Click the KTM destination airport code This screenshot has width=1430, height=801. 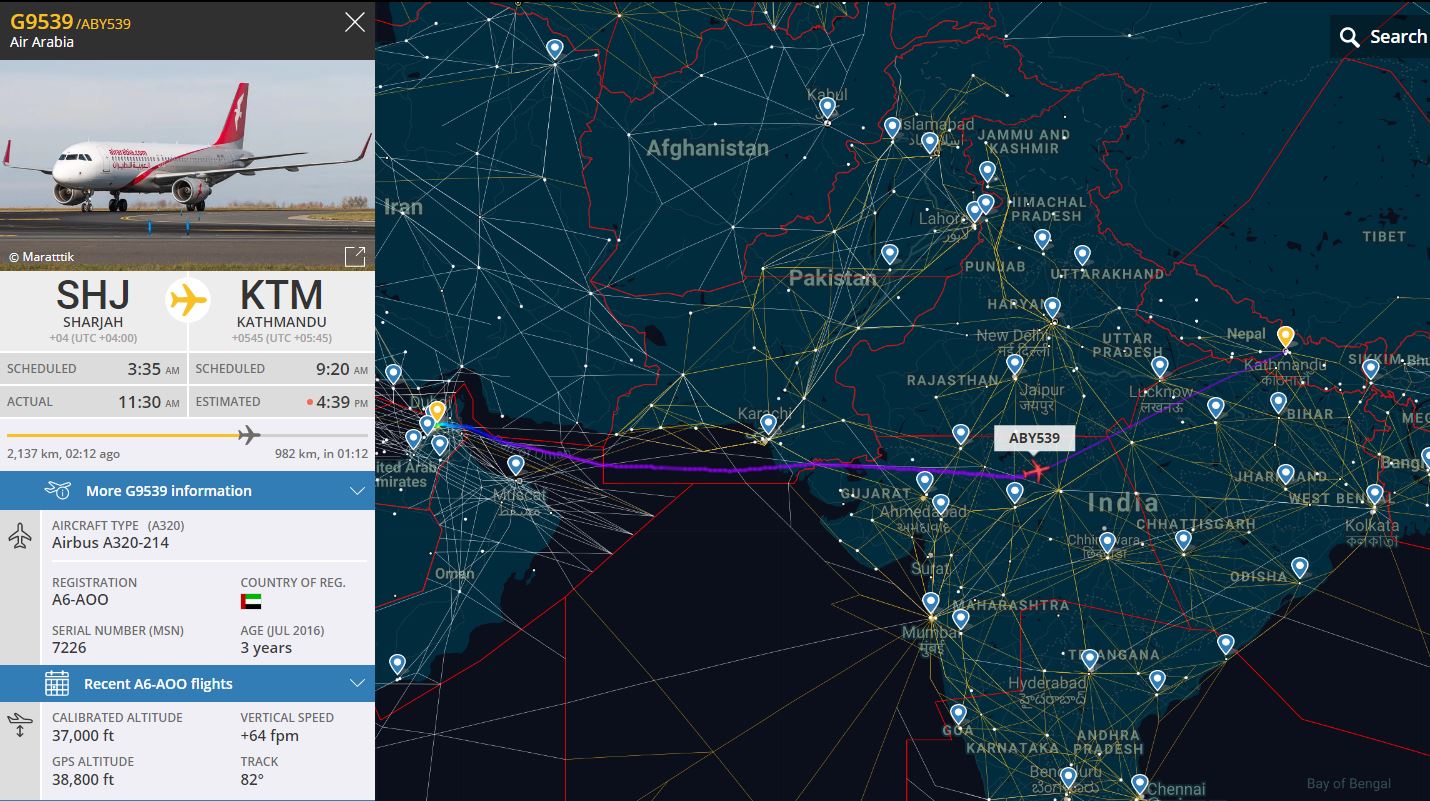[x=280, y=296]
